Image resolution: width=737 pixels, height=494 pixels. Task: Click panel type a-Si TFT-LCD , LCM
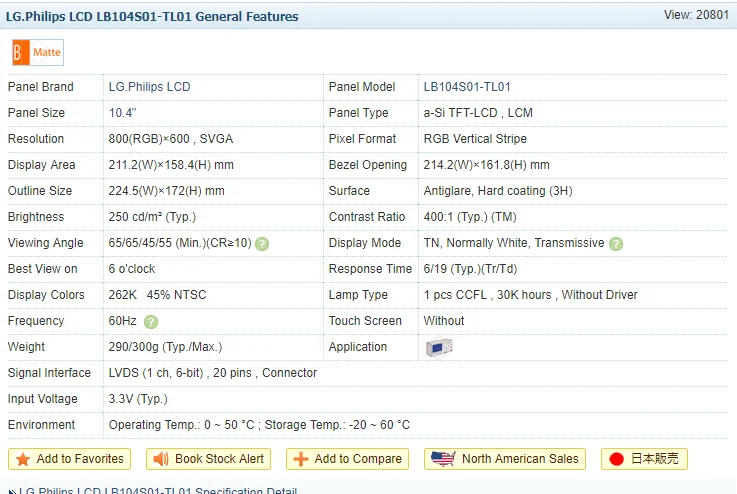pyautogui.click(x=478, y=113)
